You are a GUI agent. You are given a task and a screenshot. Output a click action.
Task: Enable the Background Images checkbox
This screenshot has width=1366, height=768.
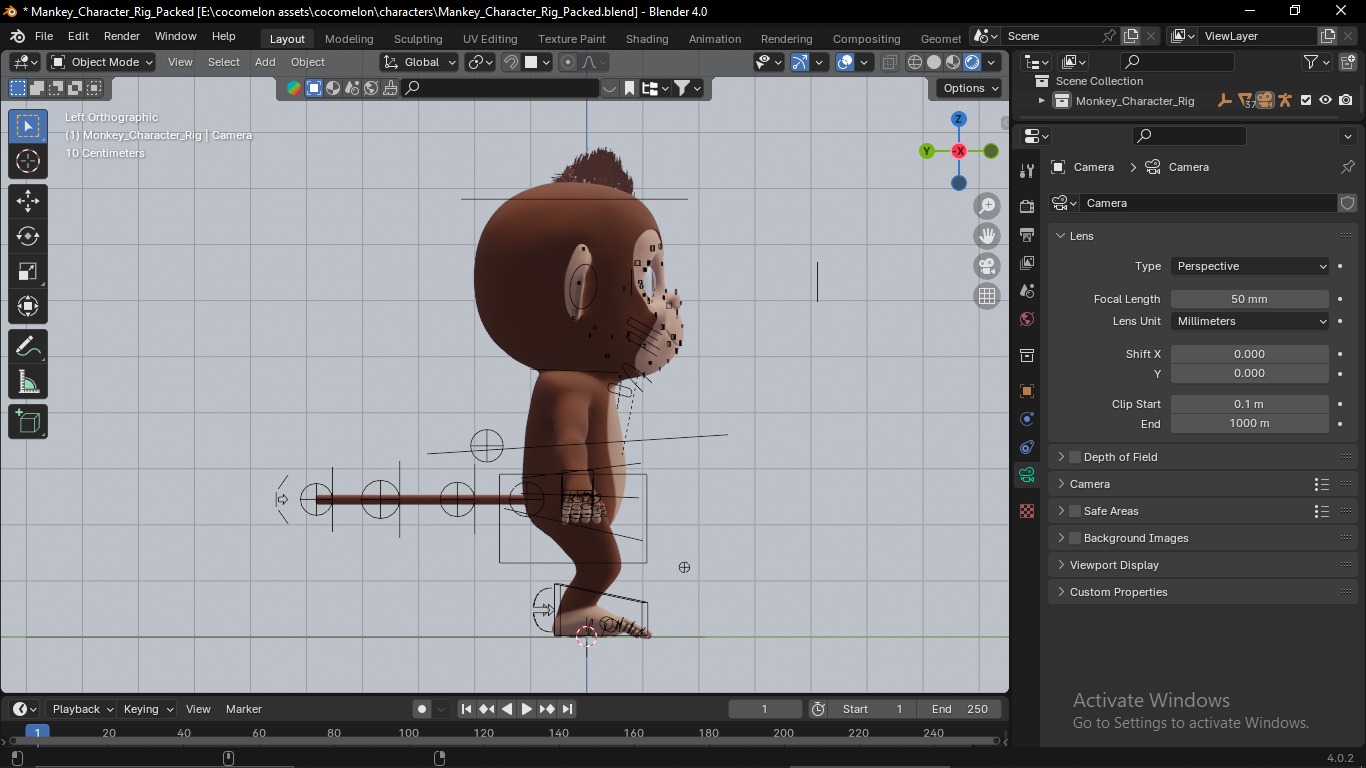[1075, 538]
